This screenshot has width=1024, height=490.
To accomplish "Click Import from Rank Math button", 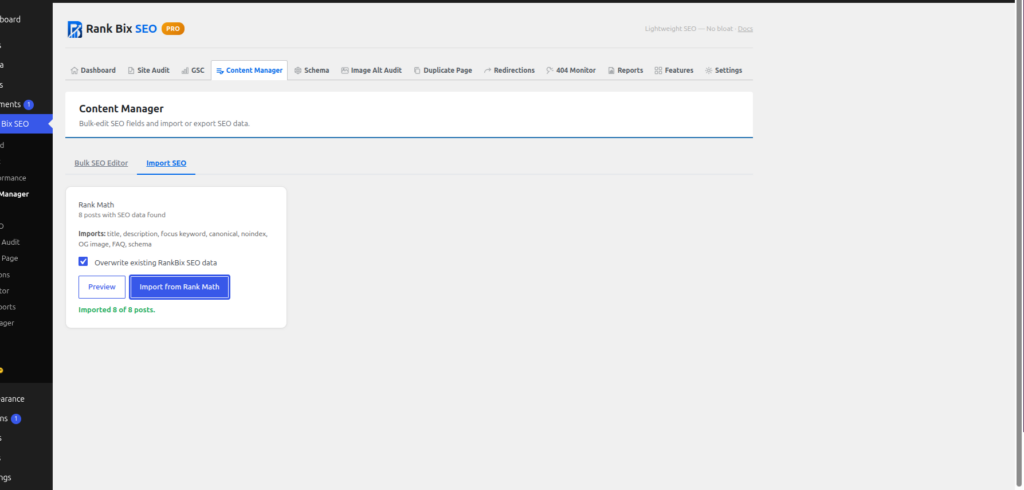I will pyautogui.click(x=180, y=287).
